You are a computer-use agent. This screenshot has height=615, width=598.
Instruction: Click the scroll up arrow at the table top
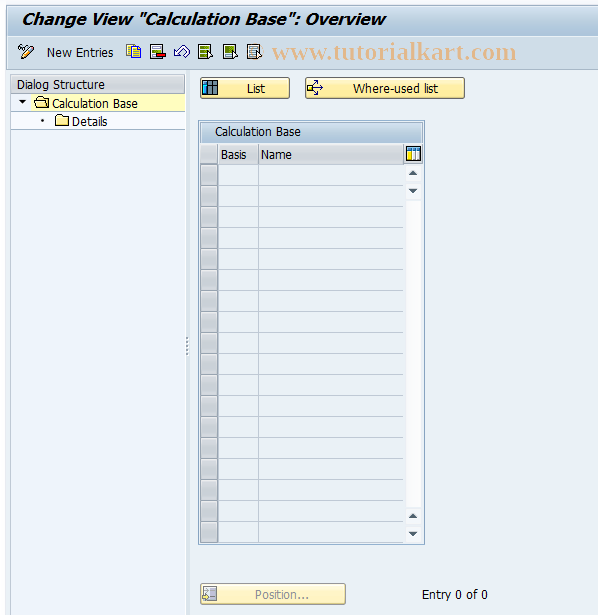[413, 173]
